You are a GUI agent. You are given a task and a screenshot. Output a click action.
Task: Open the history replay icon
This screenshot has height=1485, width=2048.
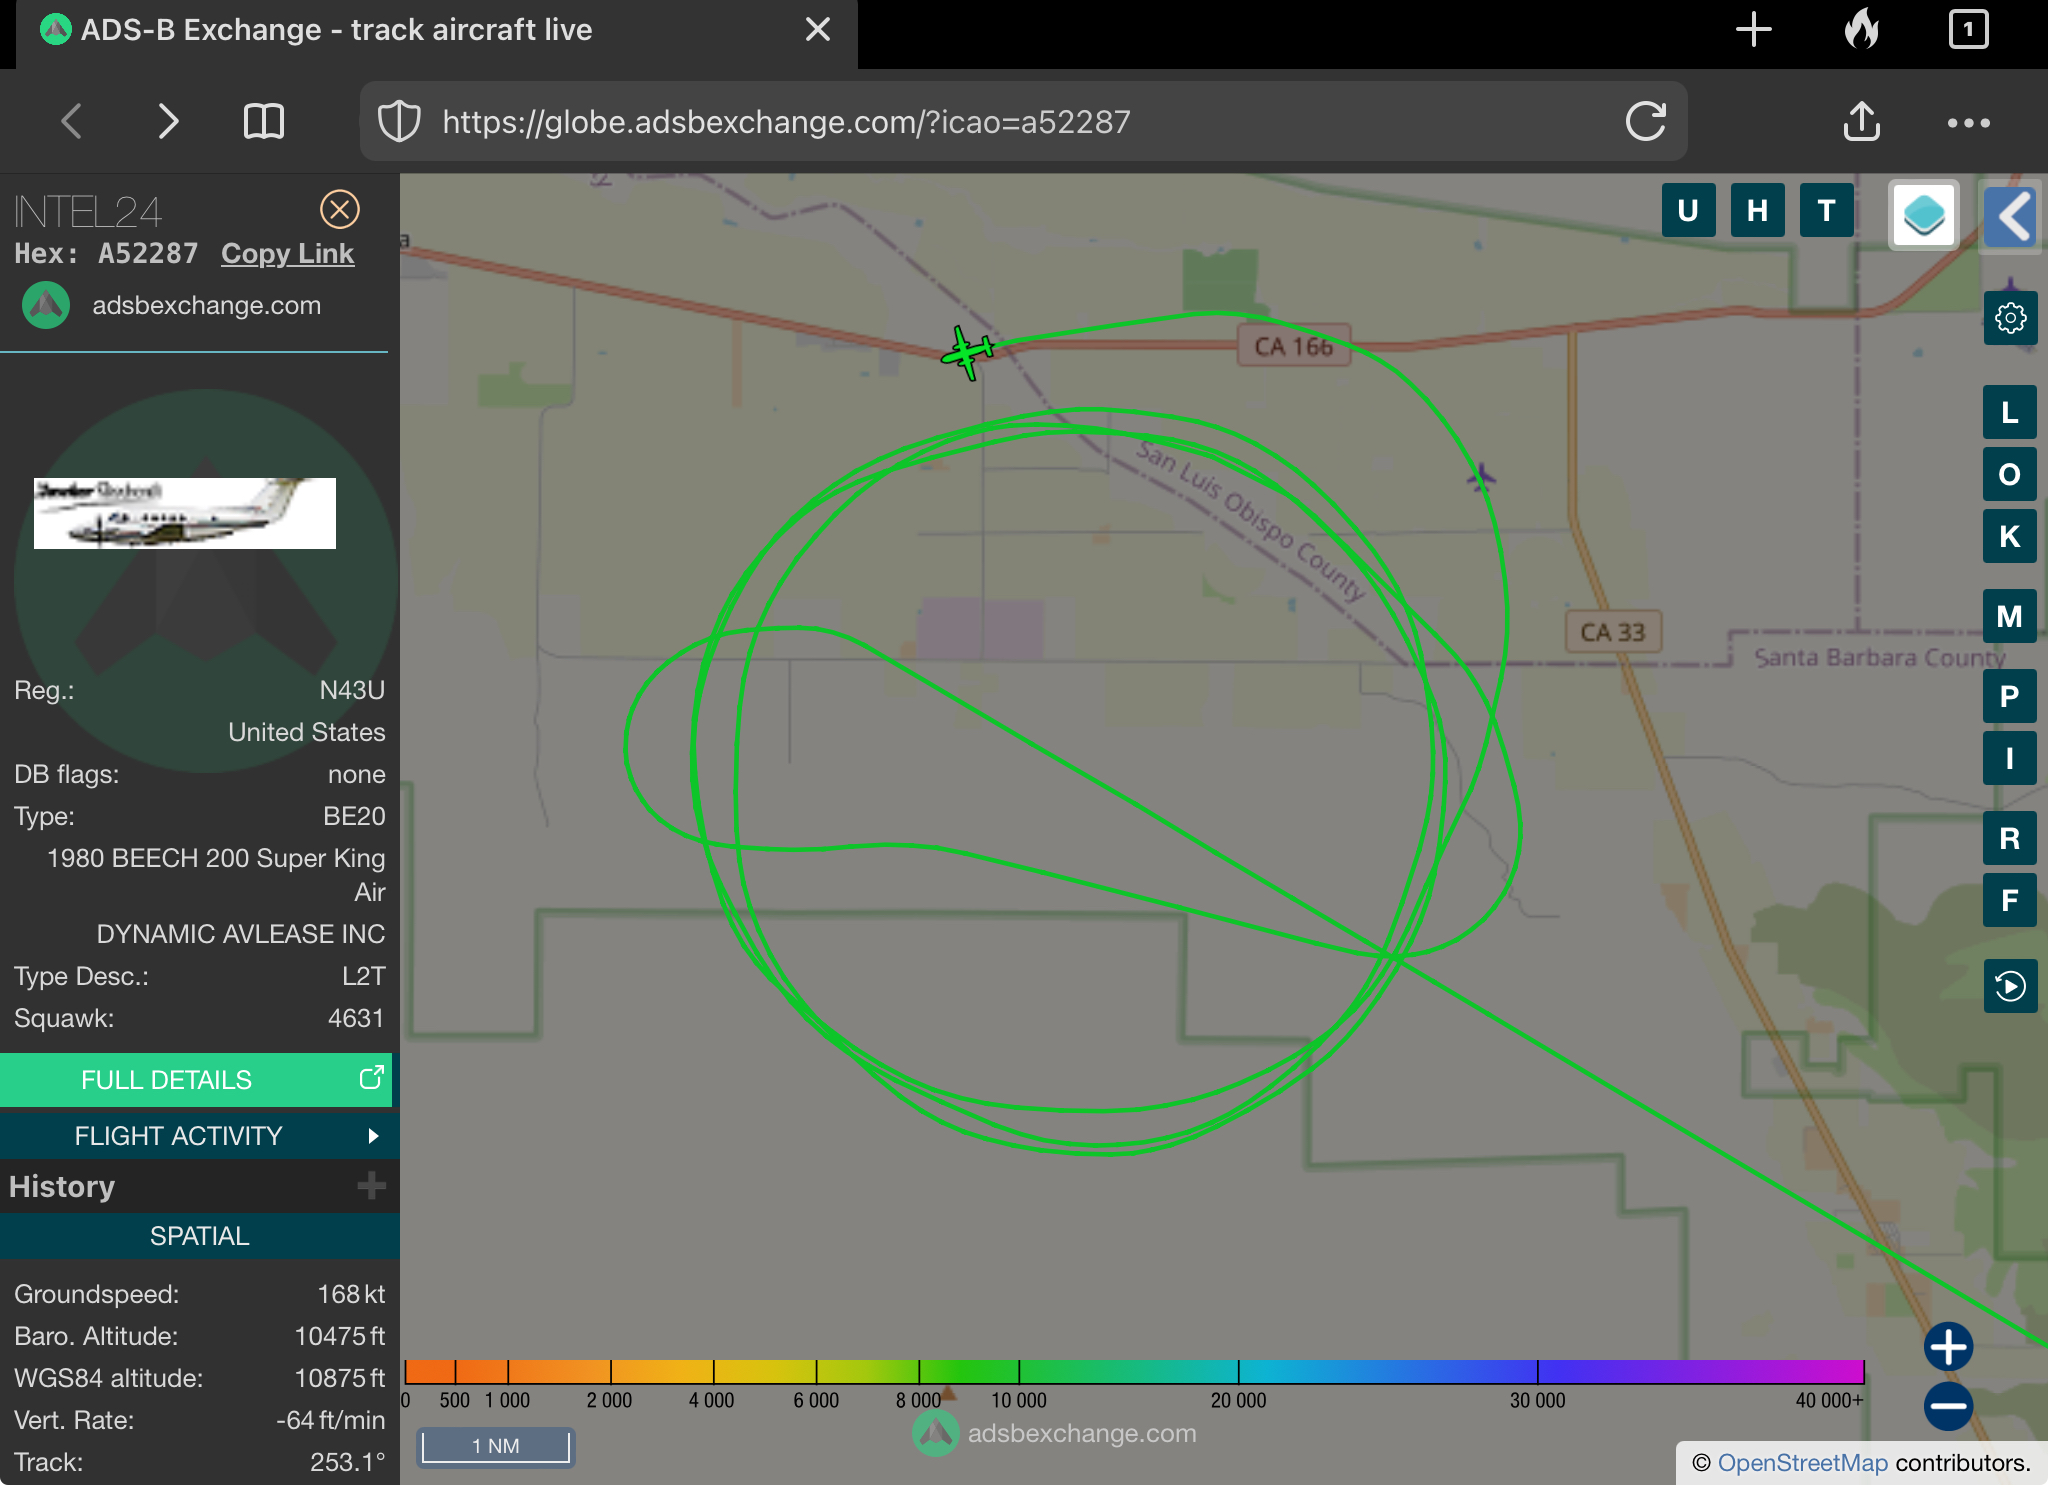coord(2010,986)
